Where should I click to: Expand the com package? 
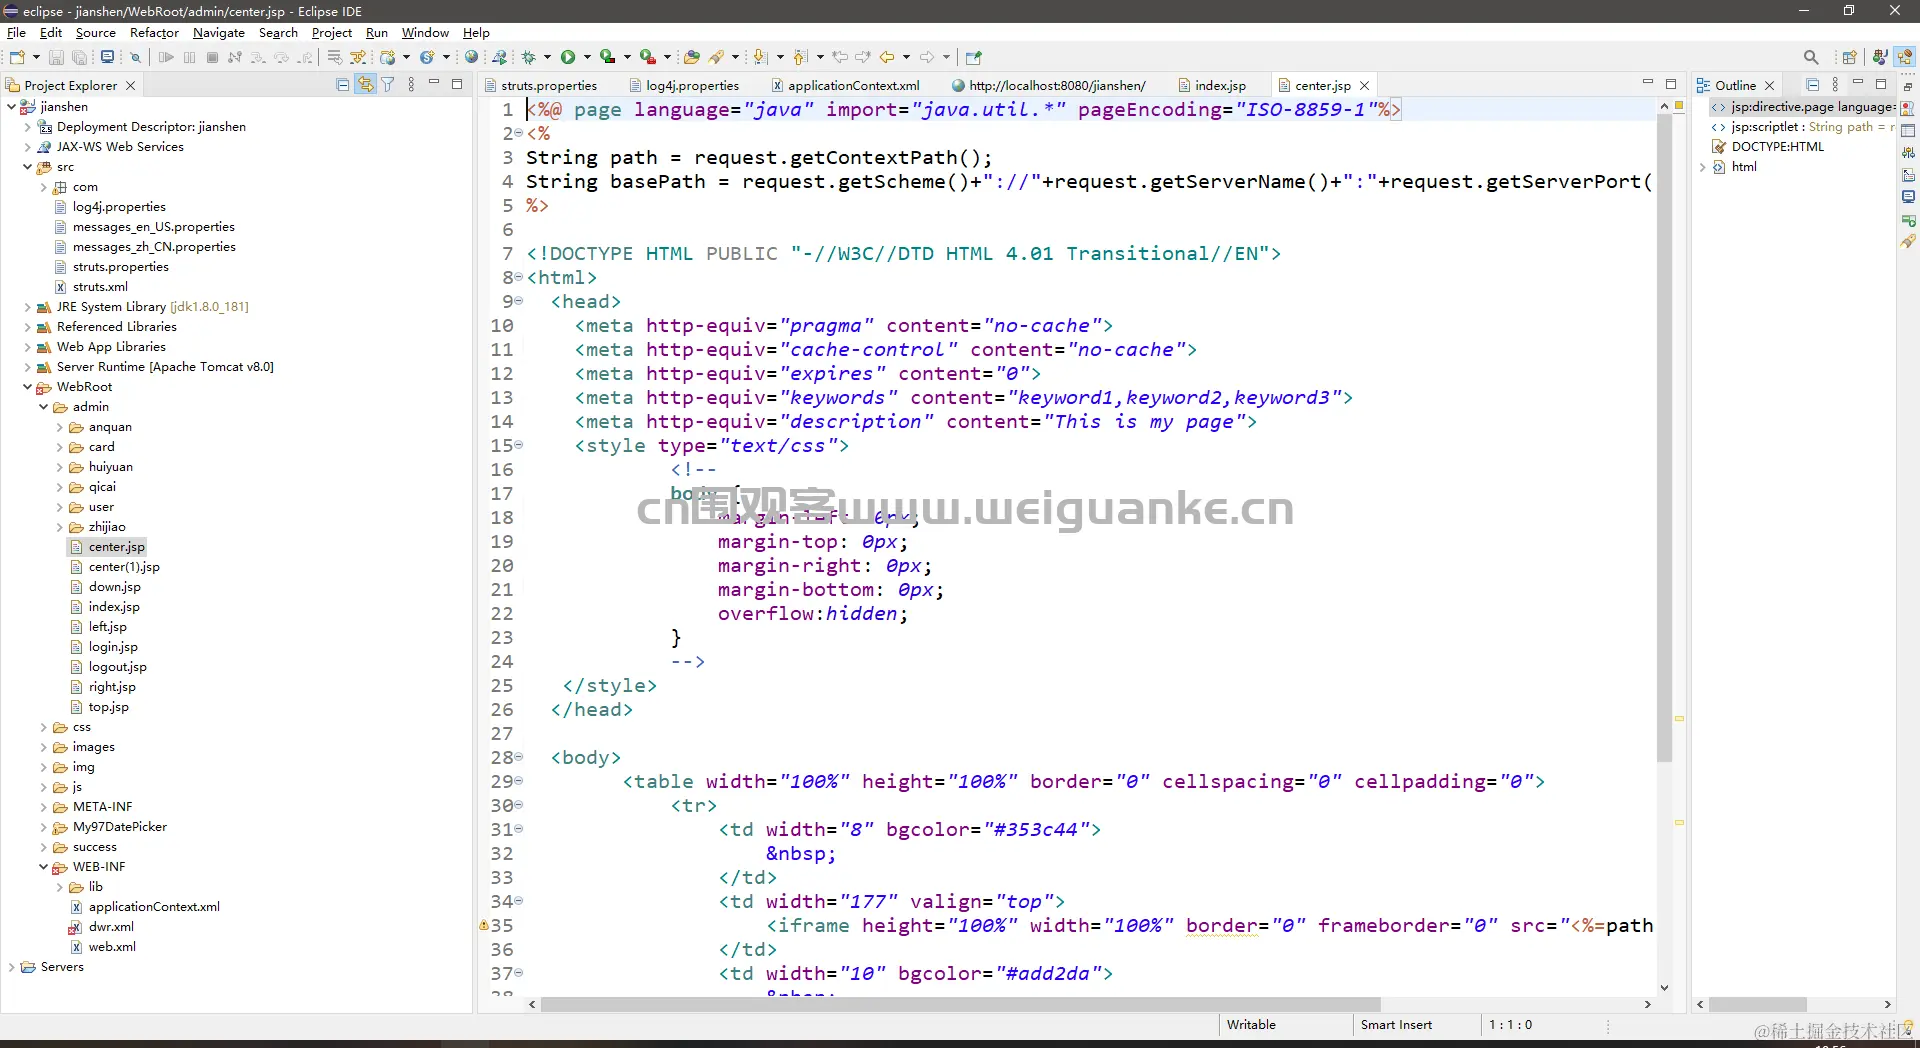click(x=43, y=187)
